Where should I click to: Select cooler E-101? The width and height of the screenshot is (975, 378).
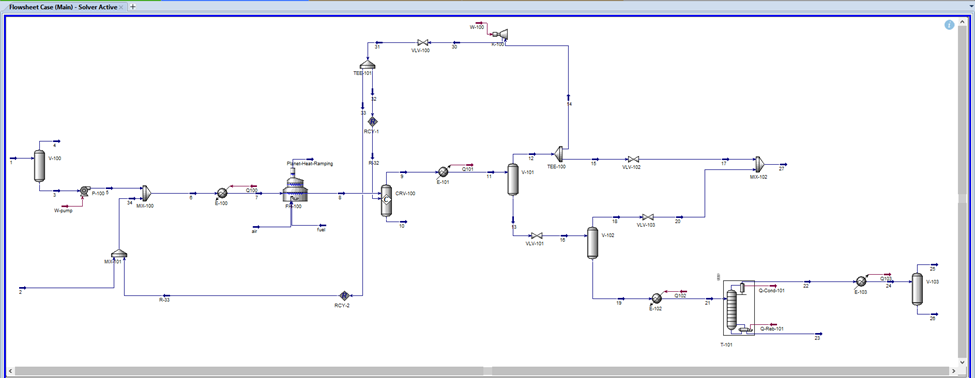[x=443, y=172]
